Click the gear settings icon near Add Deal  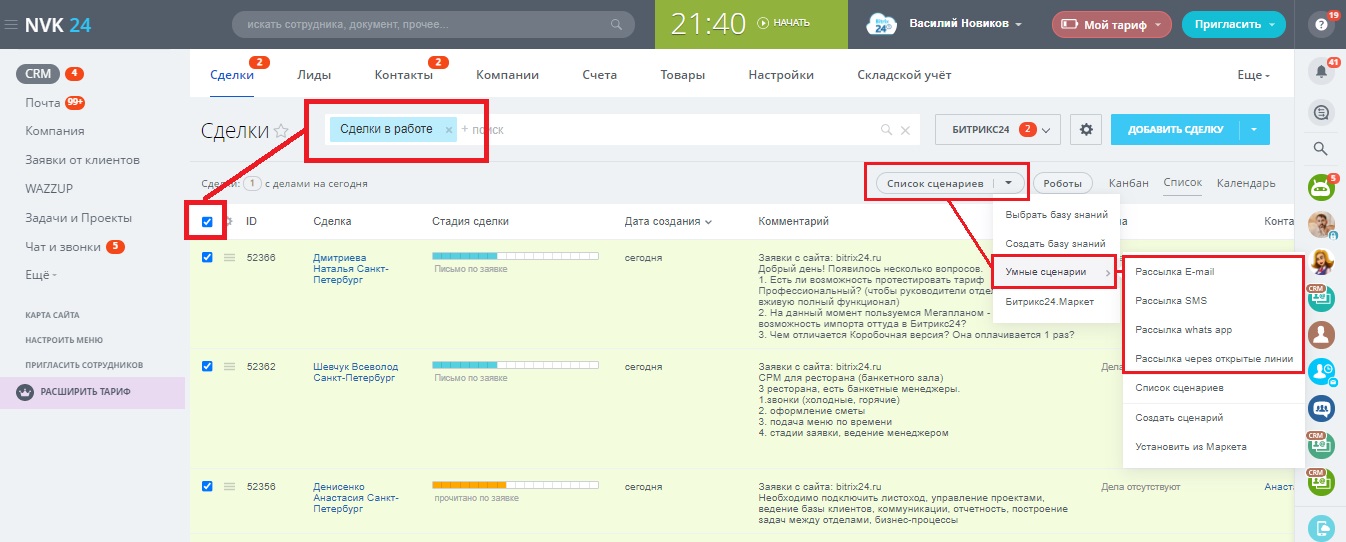tap(1085, 129)
